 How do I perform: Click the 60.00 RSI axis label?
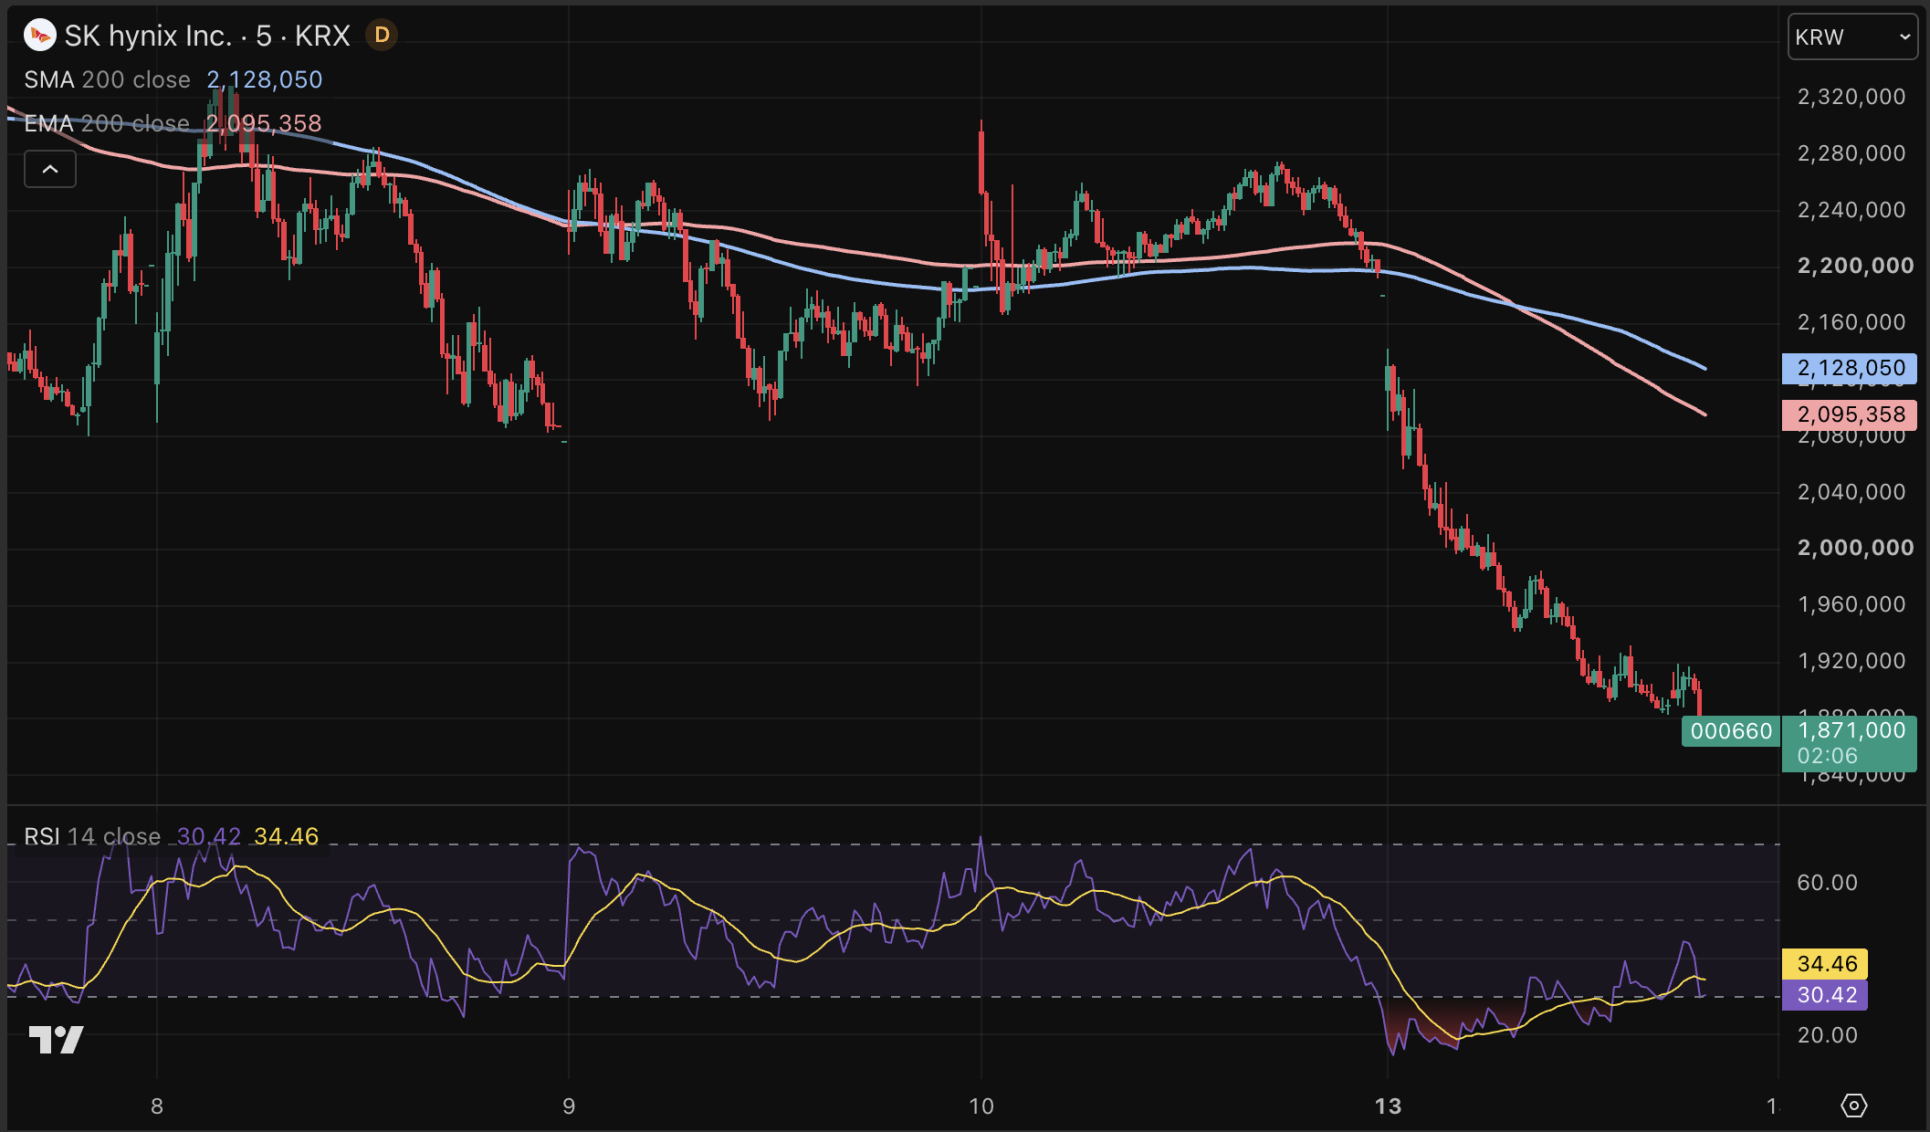(x=1827, y=883)
